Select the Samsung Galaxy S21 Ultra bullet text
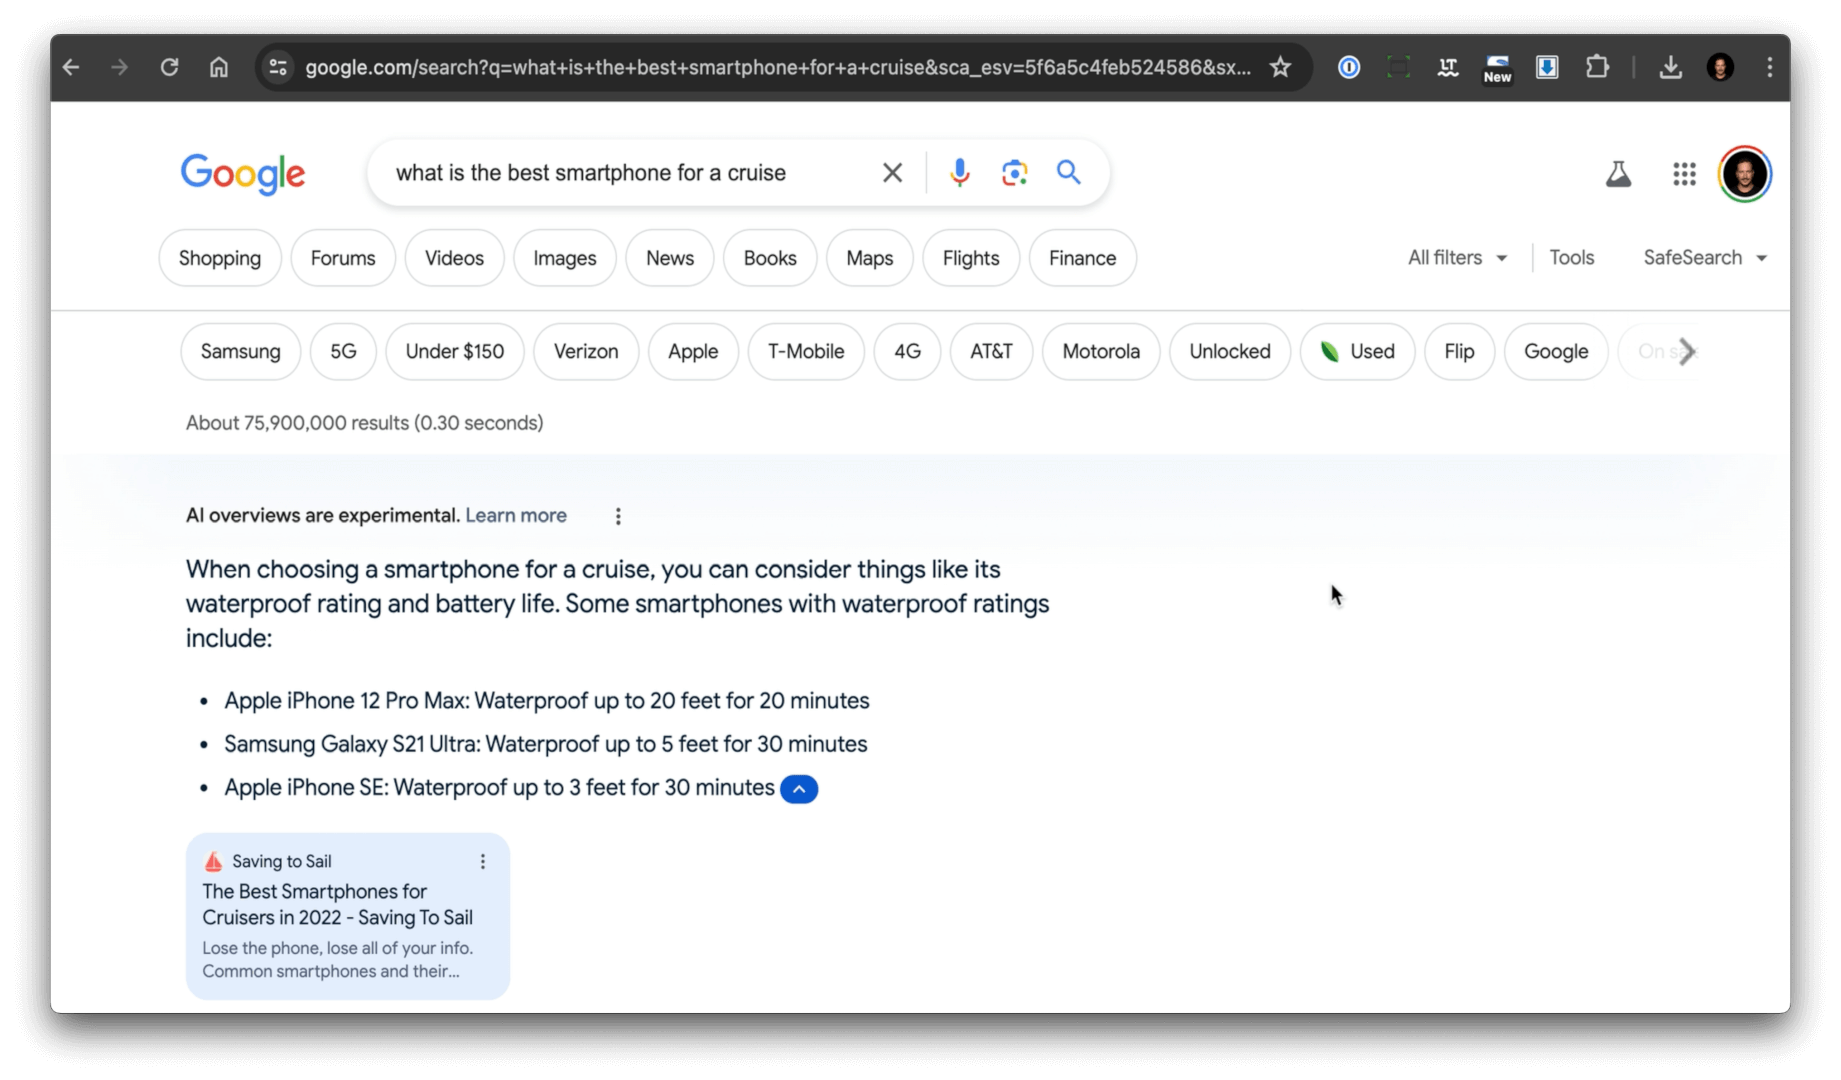 point(546,744)
